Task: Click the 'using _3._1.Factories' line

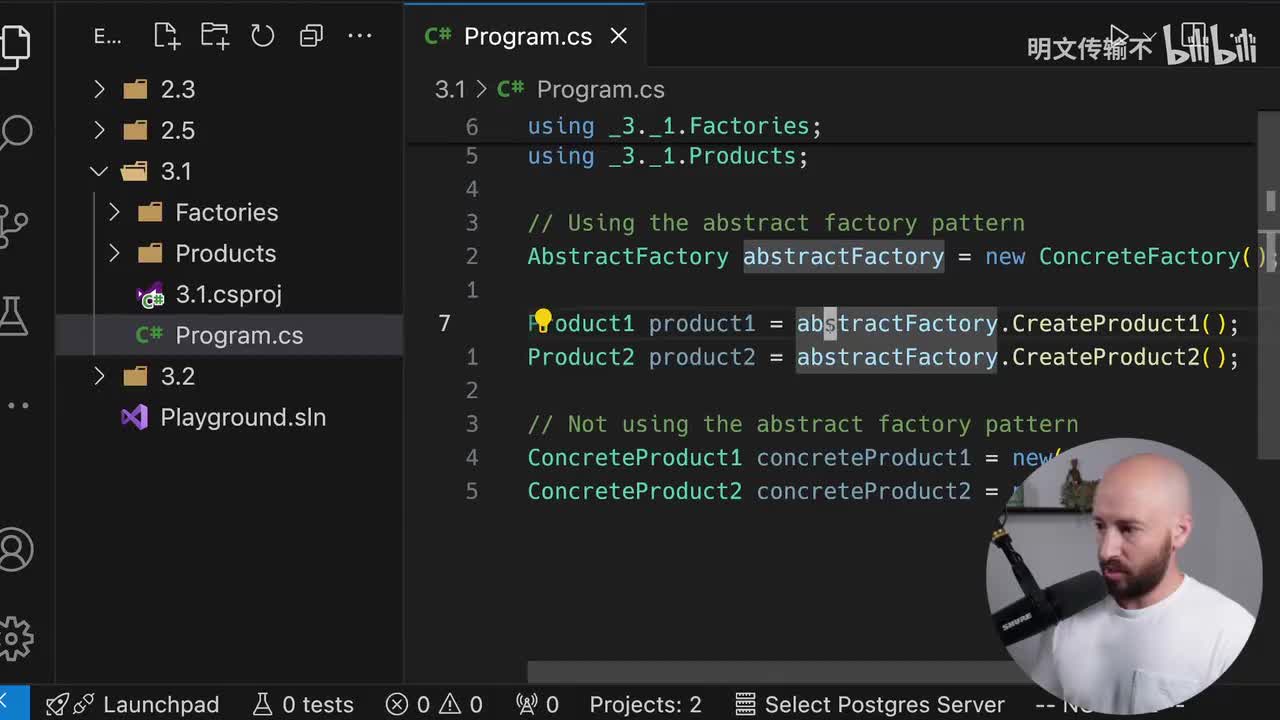Action: pyautogui.click(x=674, y=126)
